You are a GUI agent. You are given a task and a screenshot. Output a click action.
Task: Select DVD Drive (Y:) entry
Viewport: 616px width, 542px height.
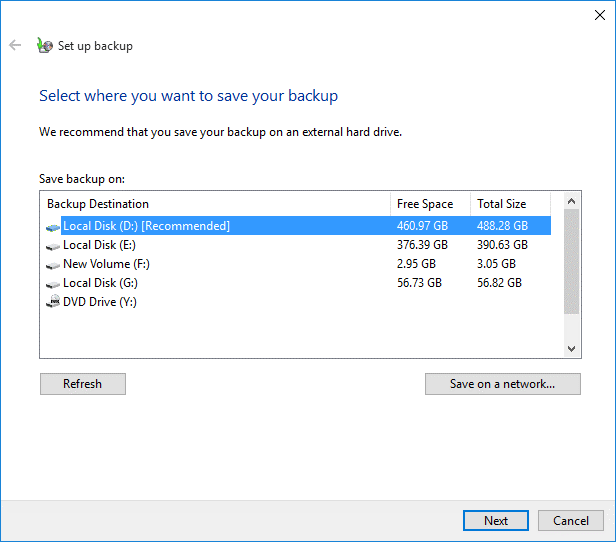tap(99, 302)
